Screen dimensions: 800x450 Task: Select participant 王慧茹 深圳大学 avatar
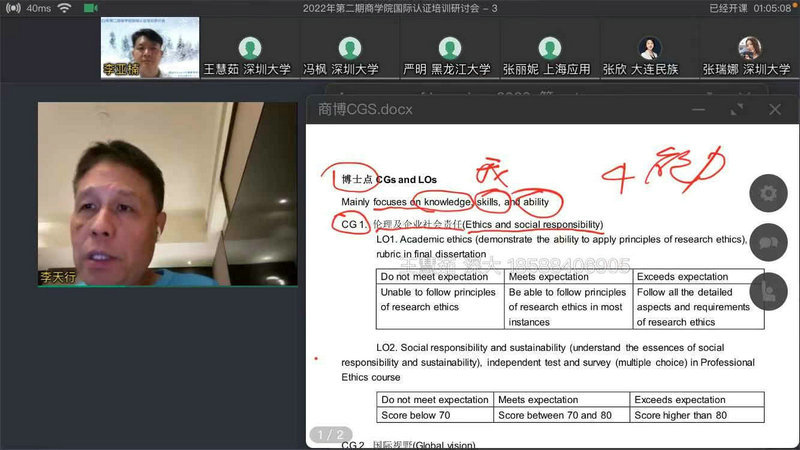(x=248, y=48)
